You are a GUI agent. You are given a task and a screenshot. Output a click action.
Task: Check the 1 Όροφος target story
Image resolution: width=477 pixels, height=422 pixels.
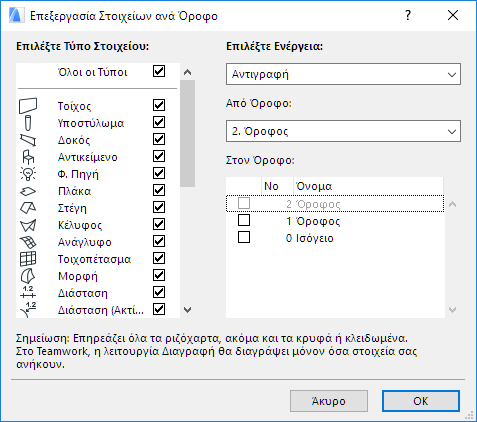(244, 220)
